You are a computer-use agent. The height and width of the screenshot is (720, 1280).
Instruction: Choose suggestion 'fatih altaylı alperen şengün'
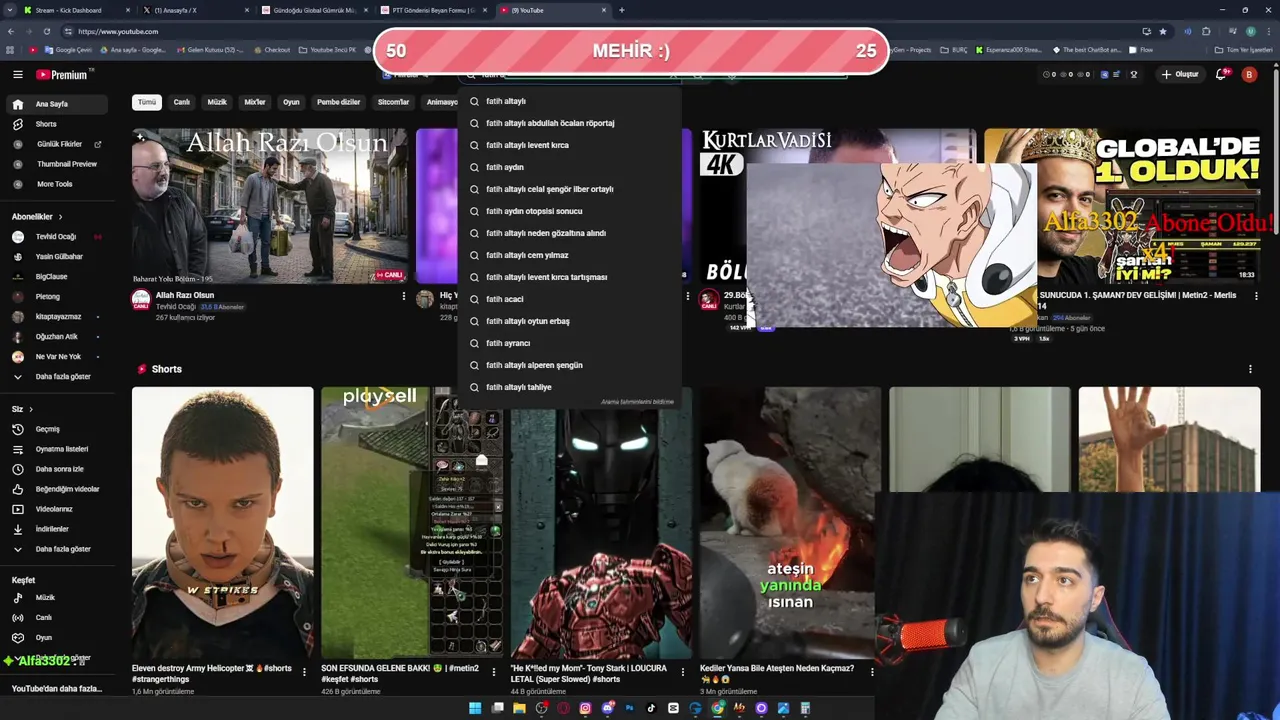[569, 365]
